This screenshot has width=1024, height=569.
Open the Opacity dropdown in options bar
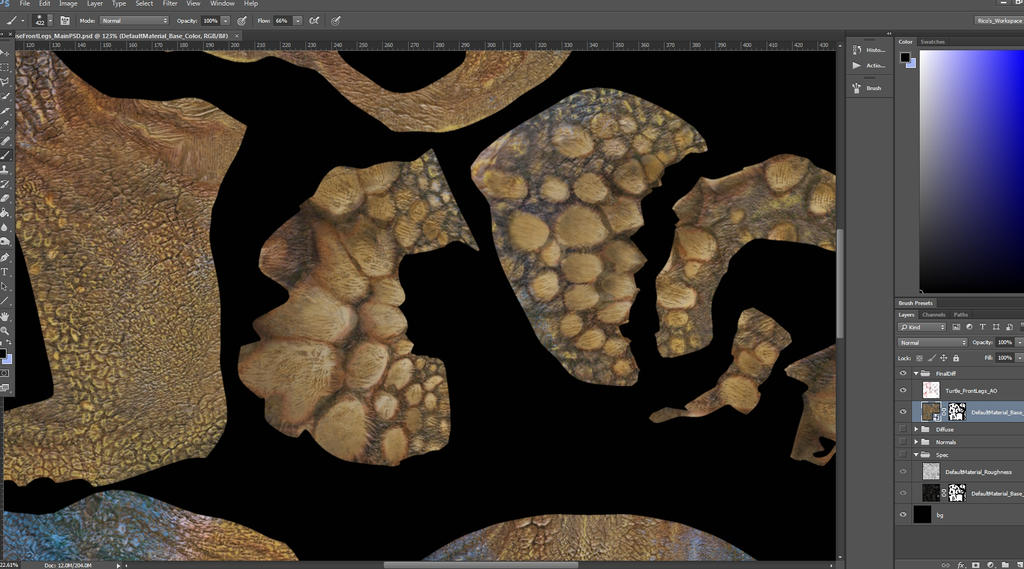pyautogui.click(x=225, y=20)
